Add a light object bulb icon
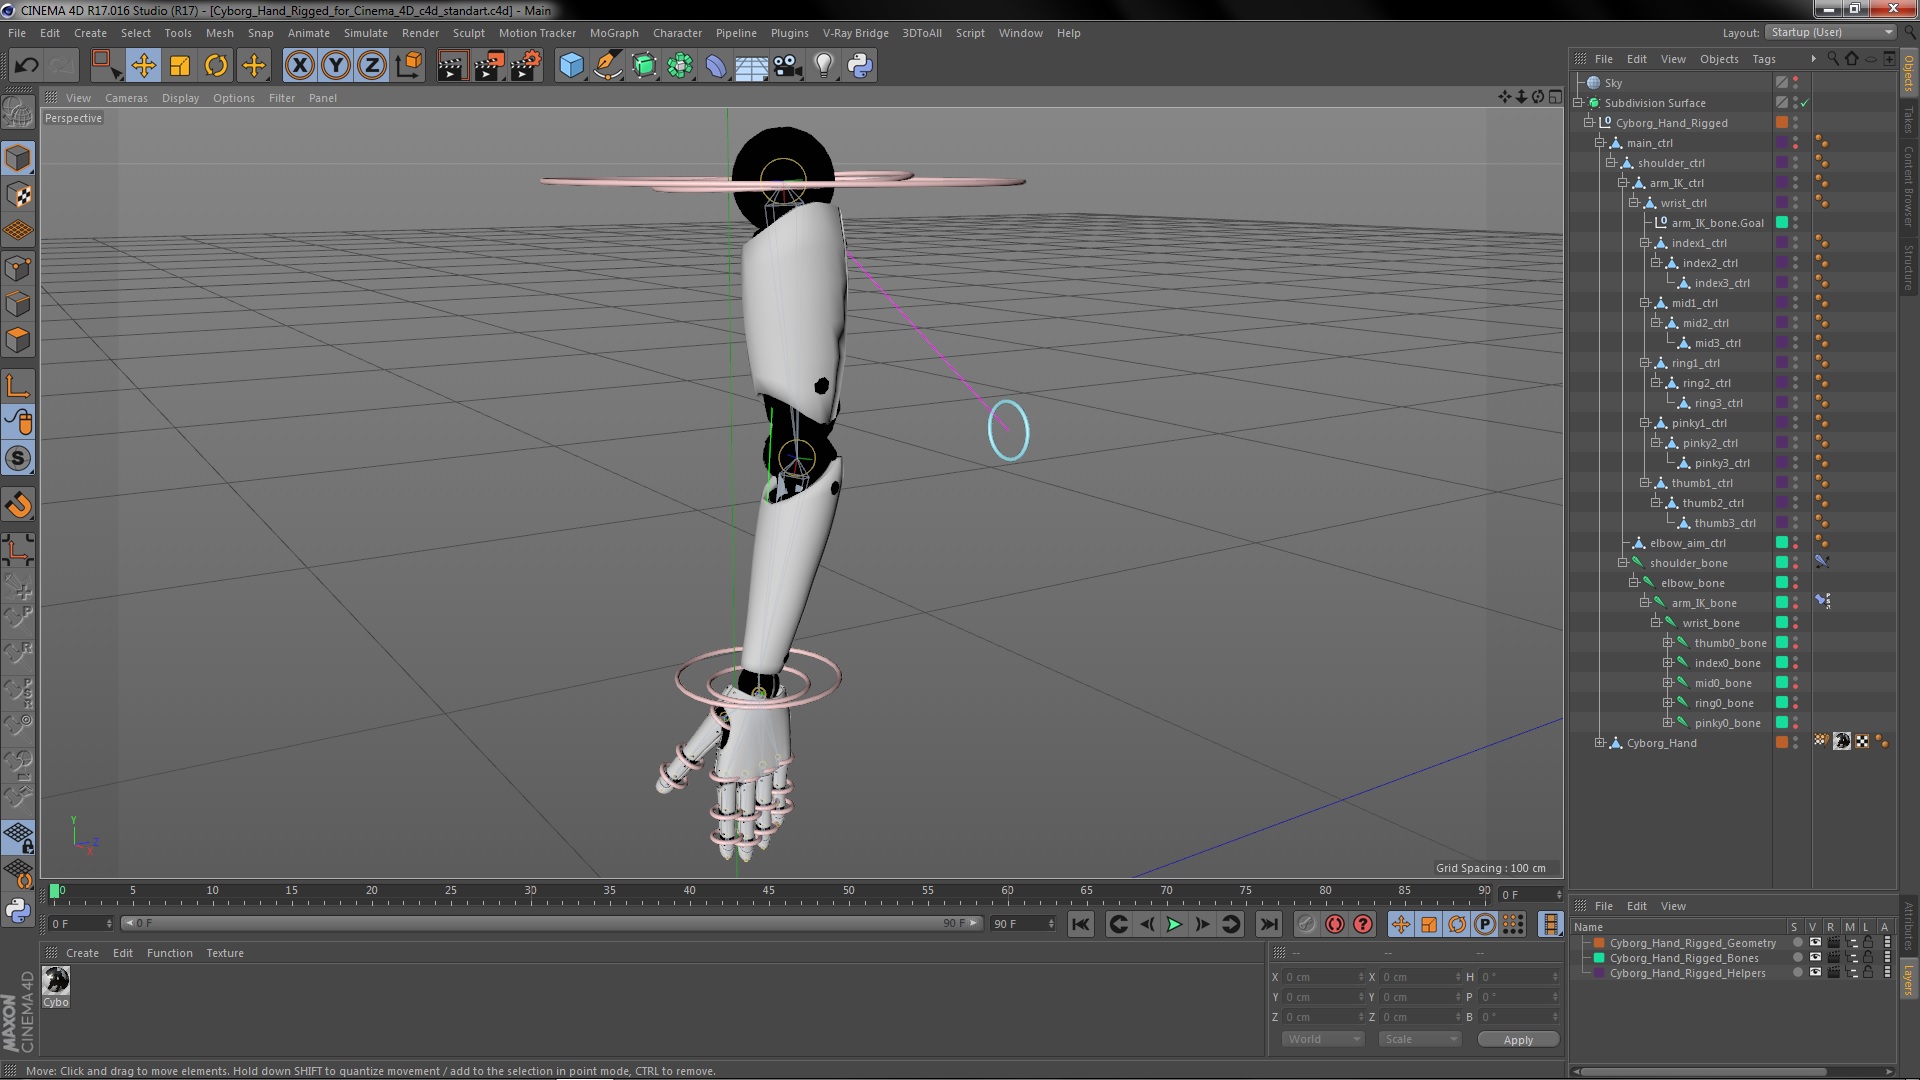This screenshot has height=1080, width=1920. [823, 66]
